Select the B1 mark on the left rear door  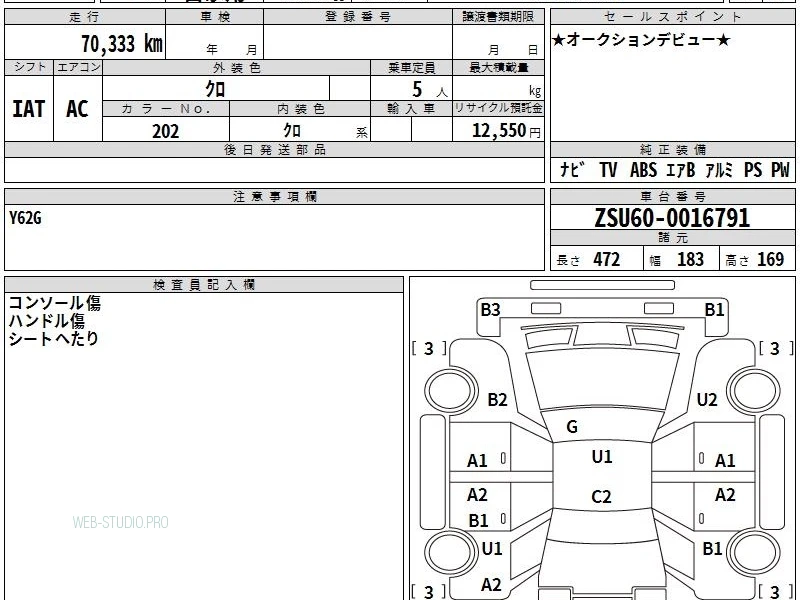479,521
